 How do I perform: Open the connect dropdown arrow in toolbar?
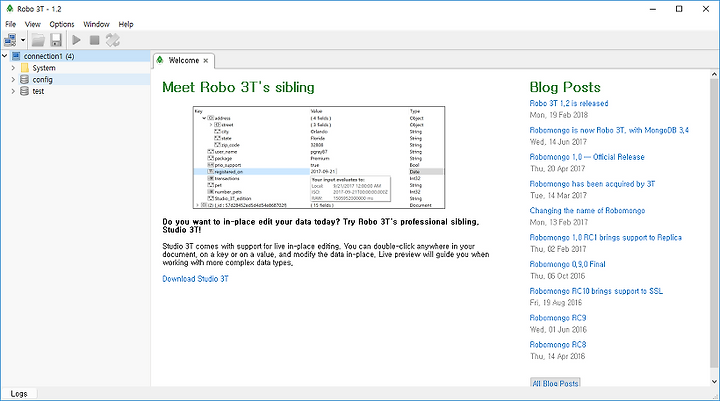[x=23, y=40]
